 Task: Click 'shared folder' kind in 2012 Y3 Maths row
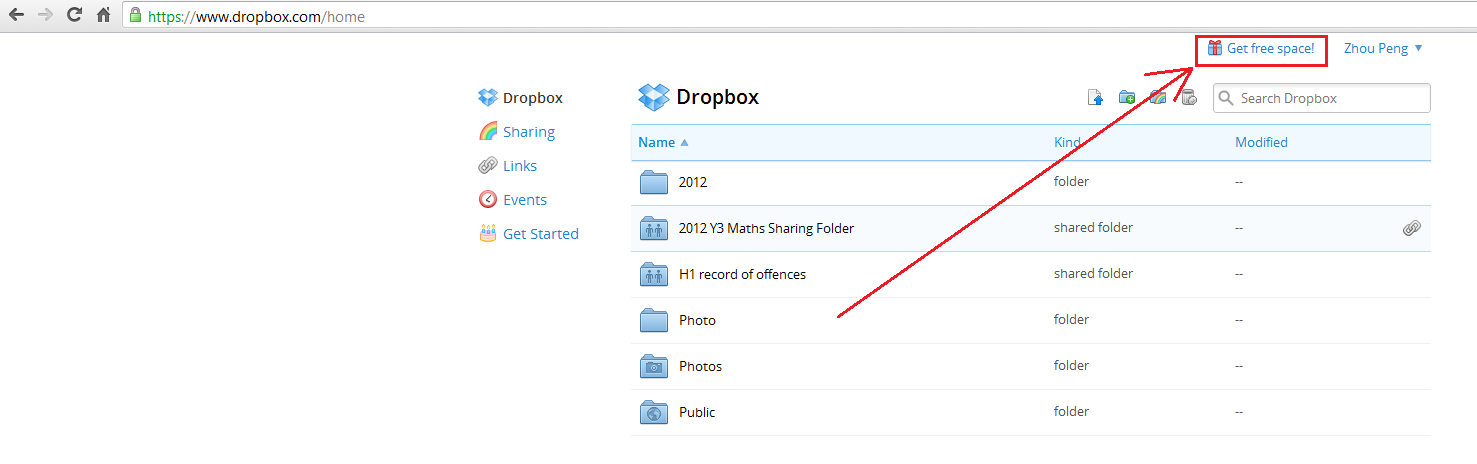click(1093, 228)
